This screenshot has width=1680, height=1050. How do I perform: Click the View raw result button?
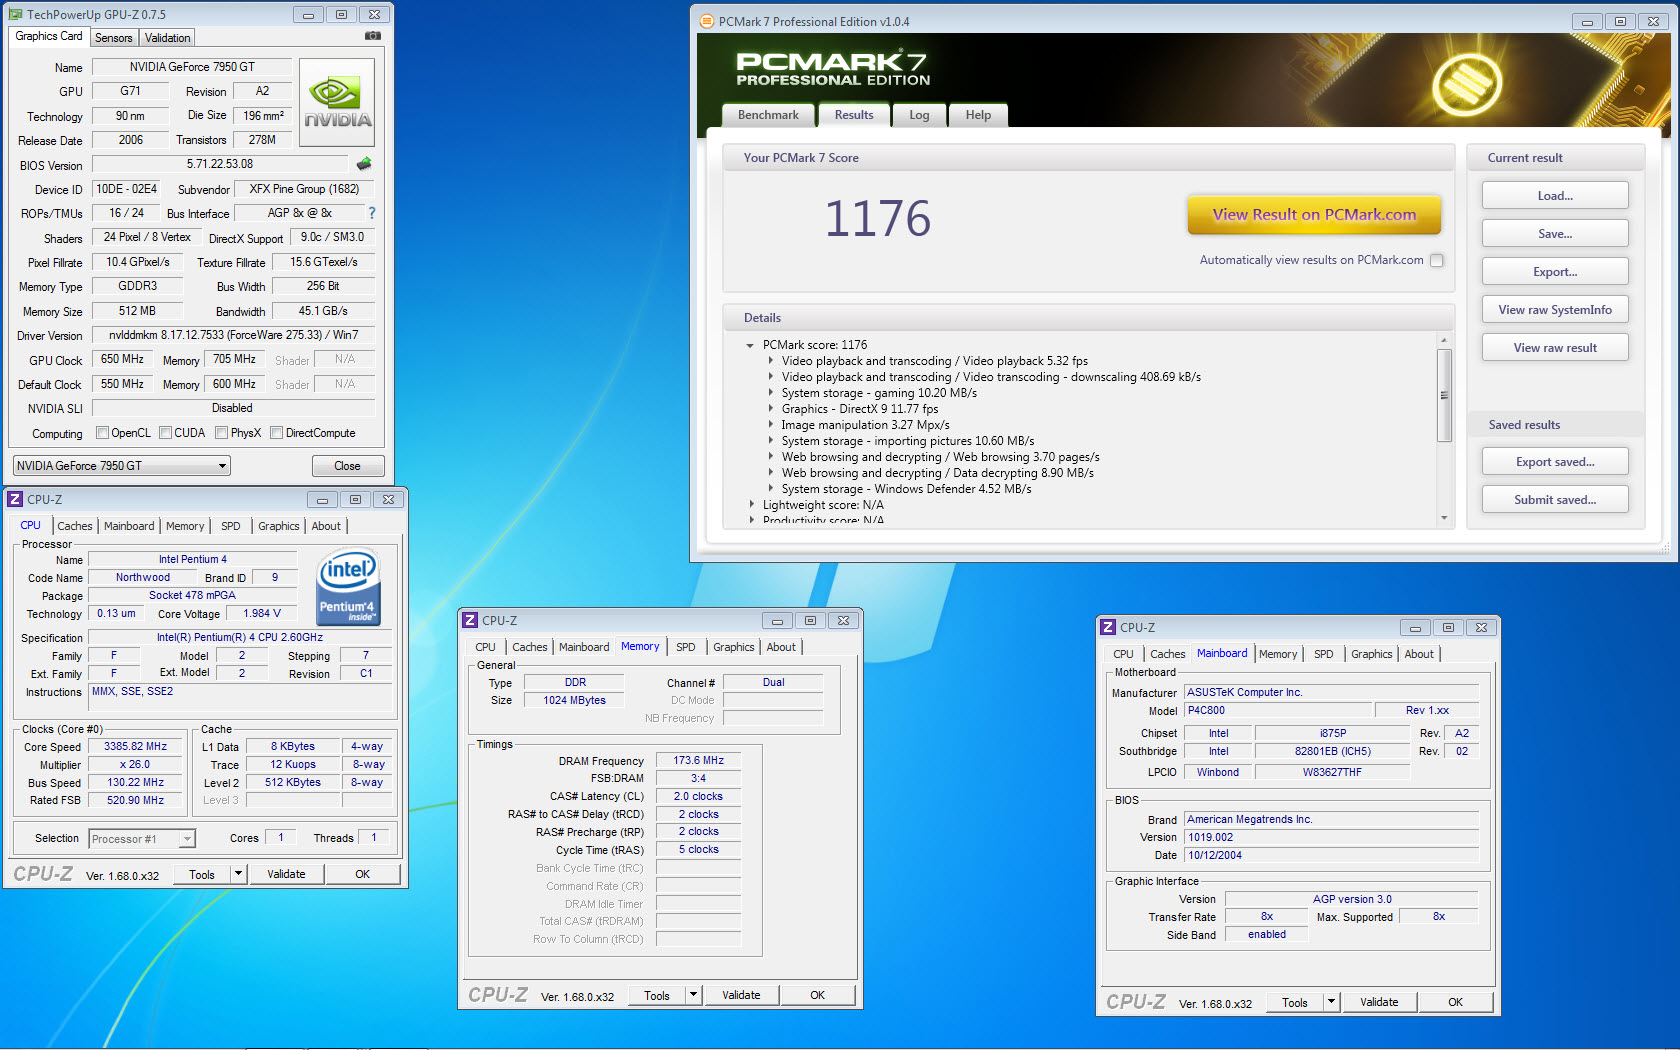(x=1555, y=348)
